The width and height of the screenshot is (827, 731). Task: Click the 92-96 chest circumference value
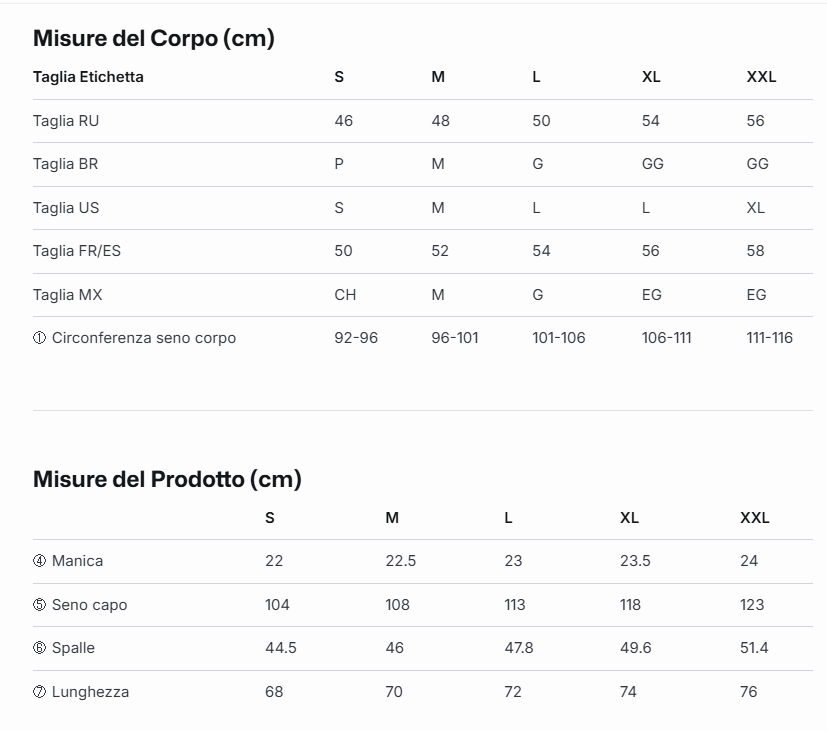pyautogui.click(x=356, y=338)
